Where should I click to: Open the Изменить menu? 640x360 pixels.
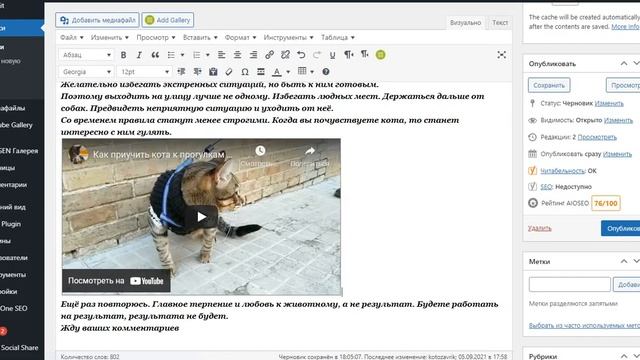point(109,37)
